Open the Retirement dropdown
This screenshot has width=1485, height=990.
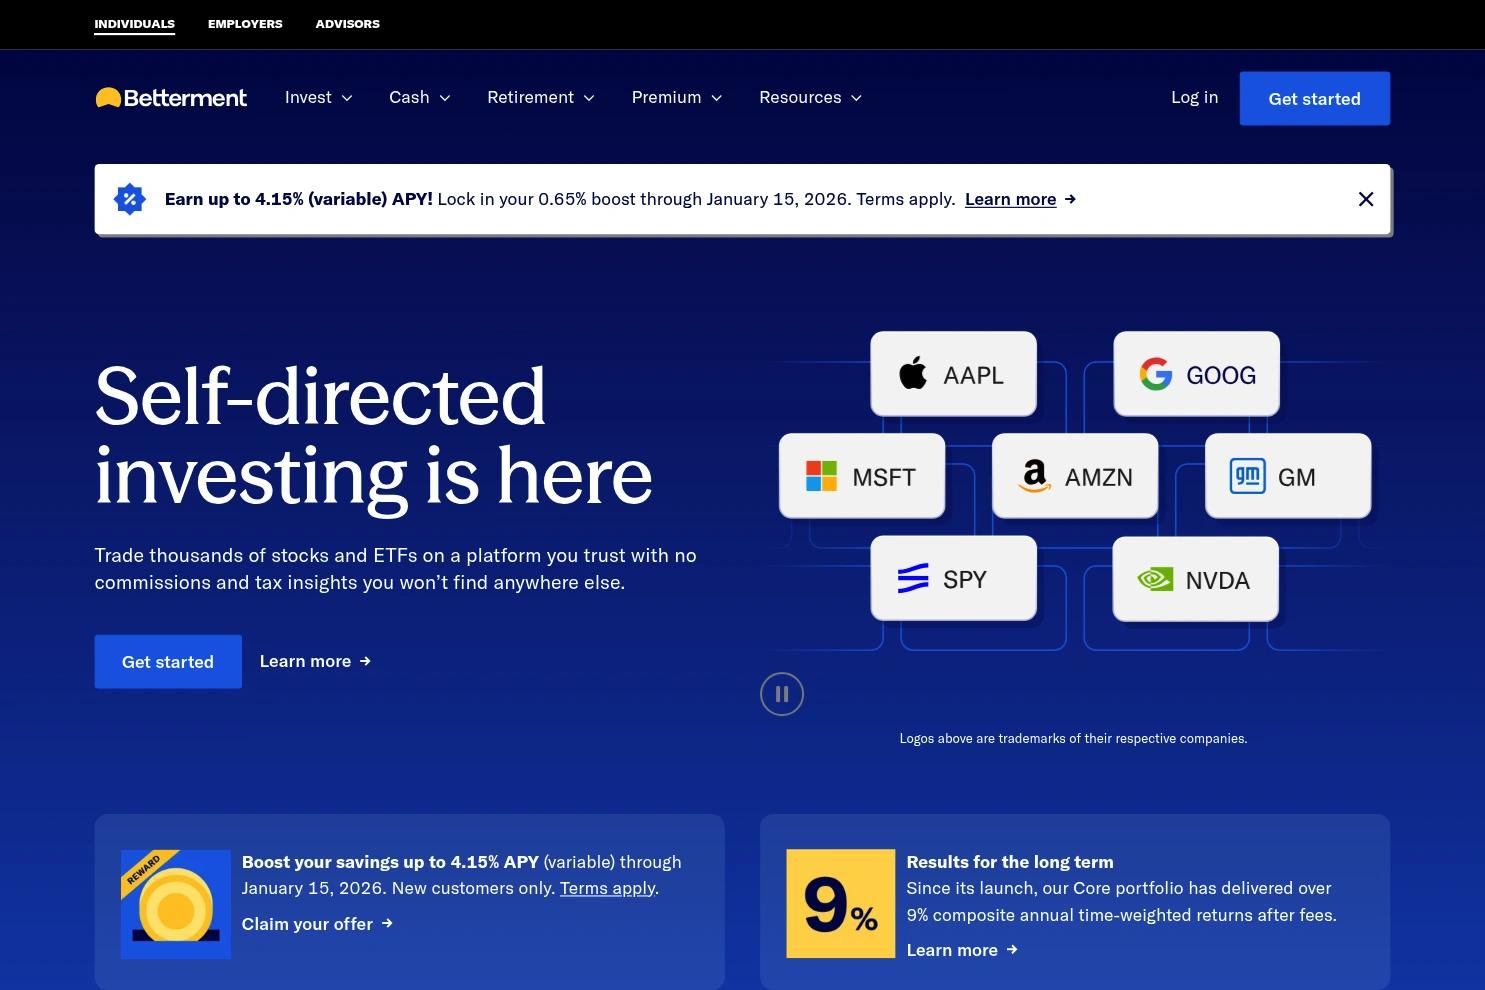click(541, 97)
